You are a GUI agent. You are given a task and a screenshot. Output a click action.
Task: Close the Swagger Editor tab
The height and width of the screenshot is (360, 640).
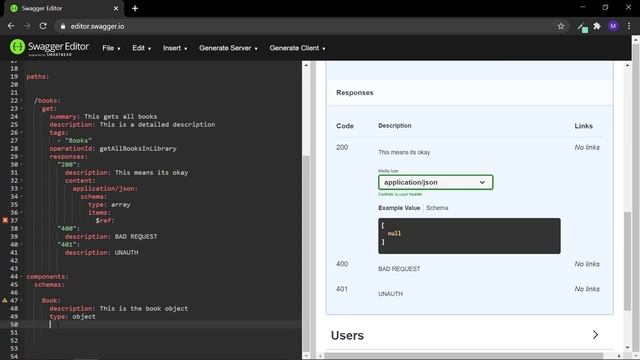click(116, 8)
